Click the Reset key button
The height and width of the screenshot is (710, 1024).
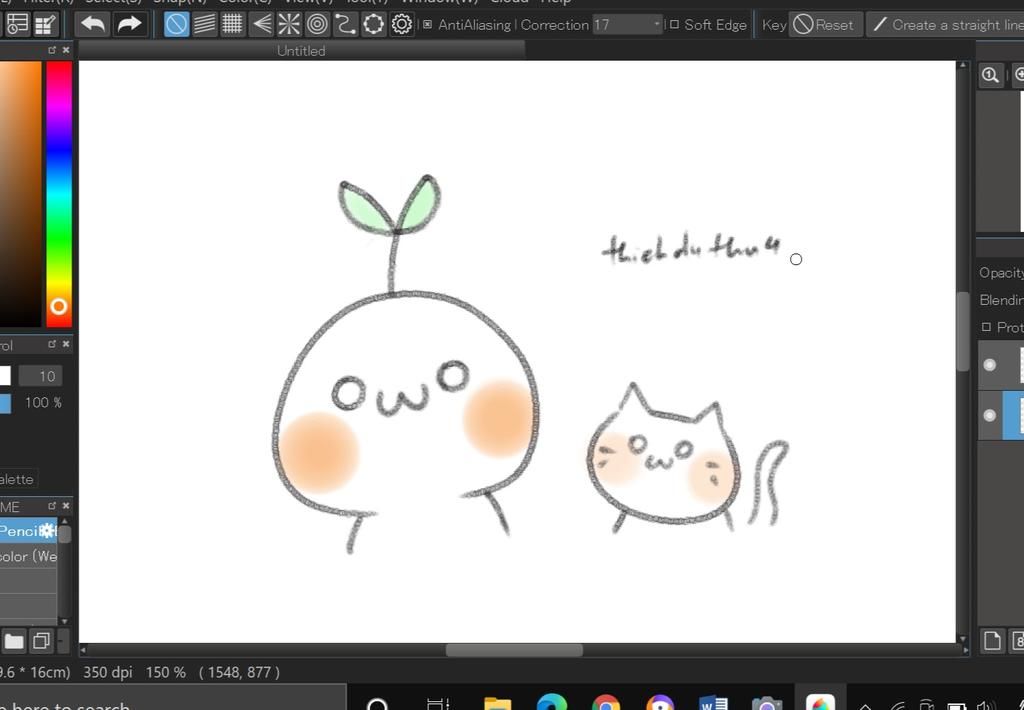pos(824,25)
